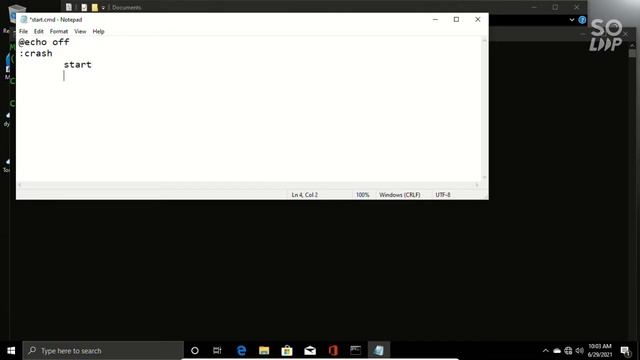Open the Help menu in Notepad
Viewport: 640px width, 360px height.
point(98,31)
